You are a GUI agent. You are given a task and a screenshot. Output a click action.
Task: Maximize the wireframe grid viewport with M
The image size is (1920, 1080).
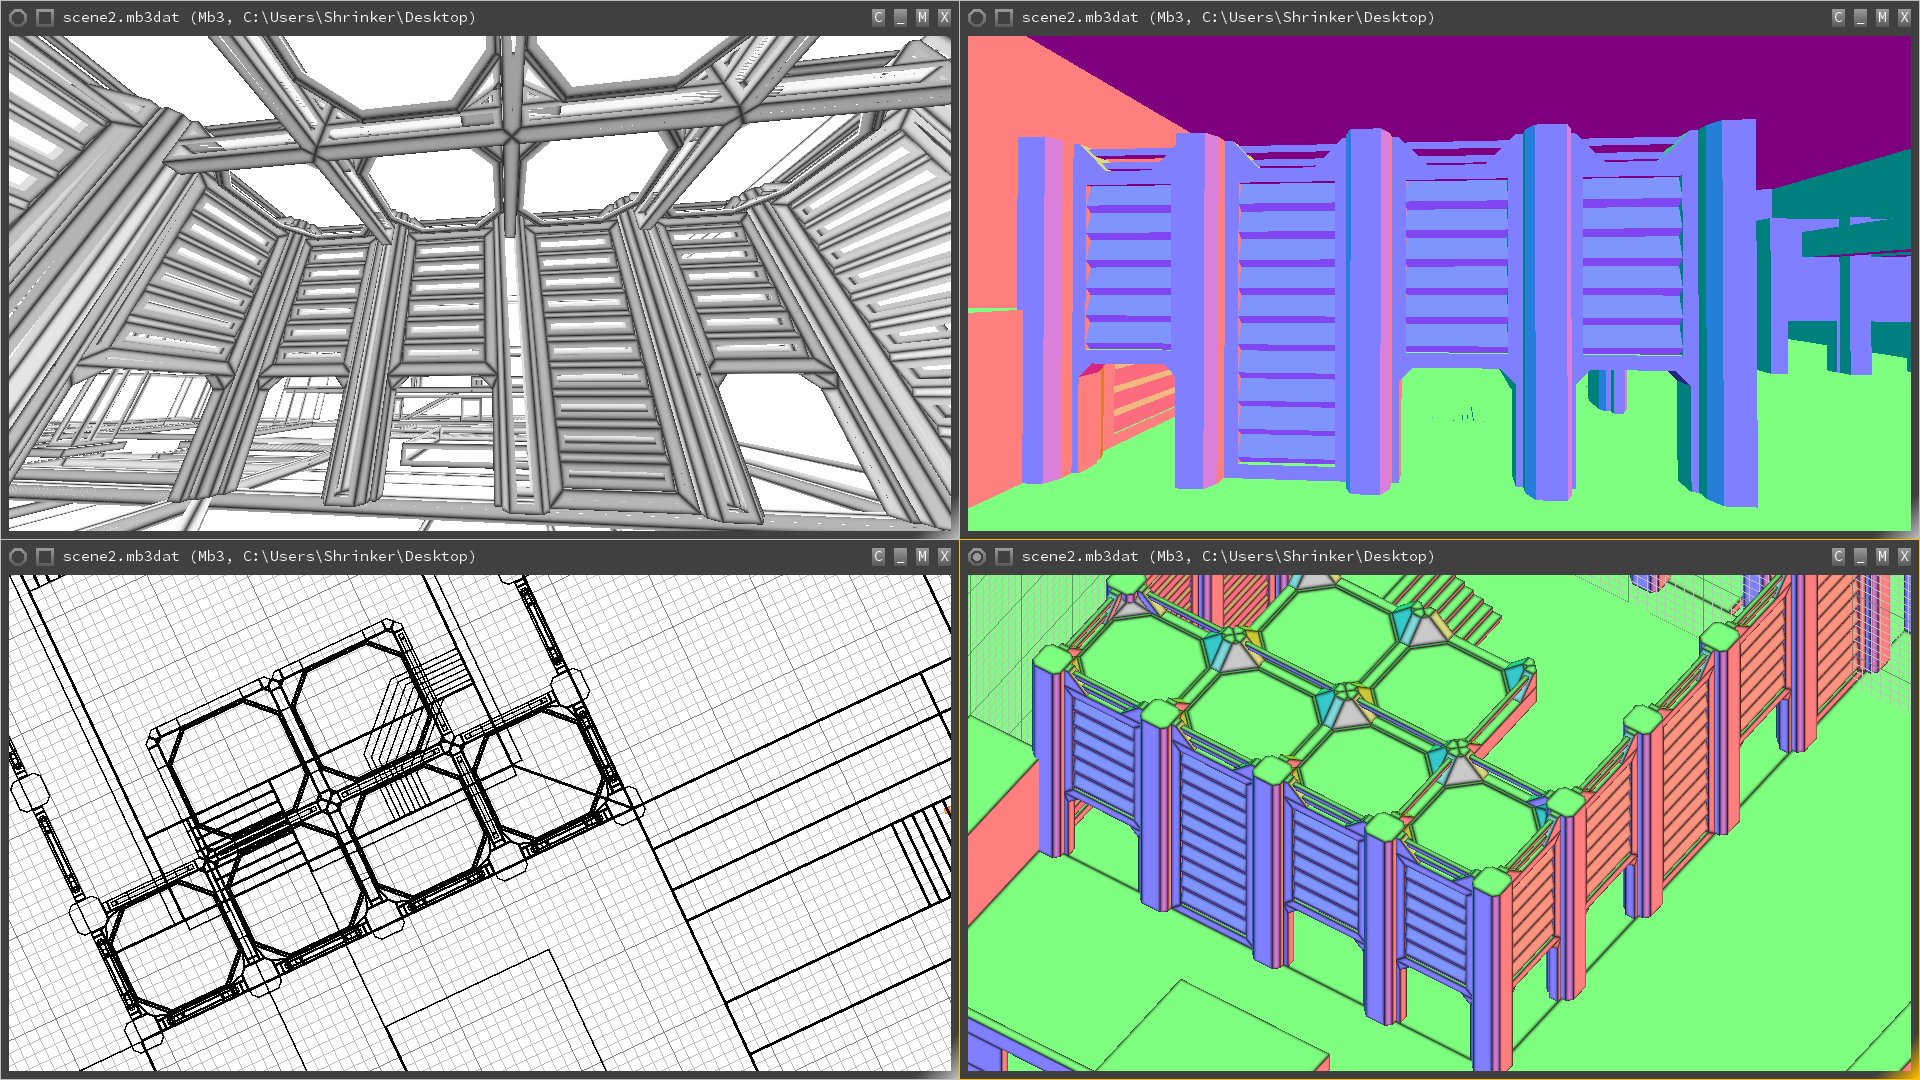click(922, 556)
